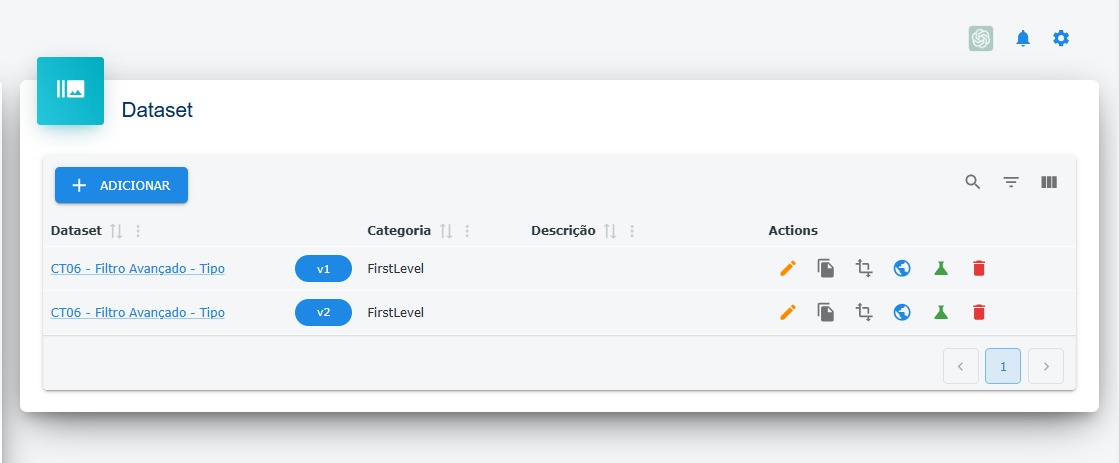
Task: Toggle column visibility icon
Action: [x=1048, y=182]
